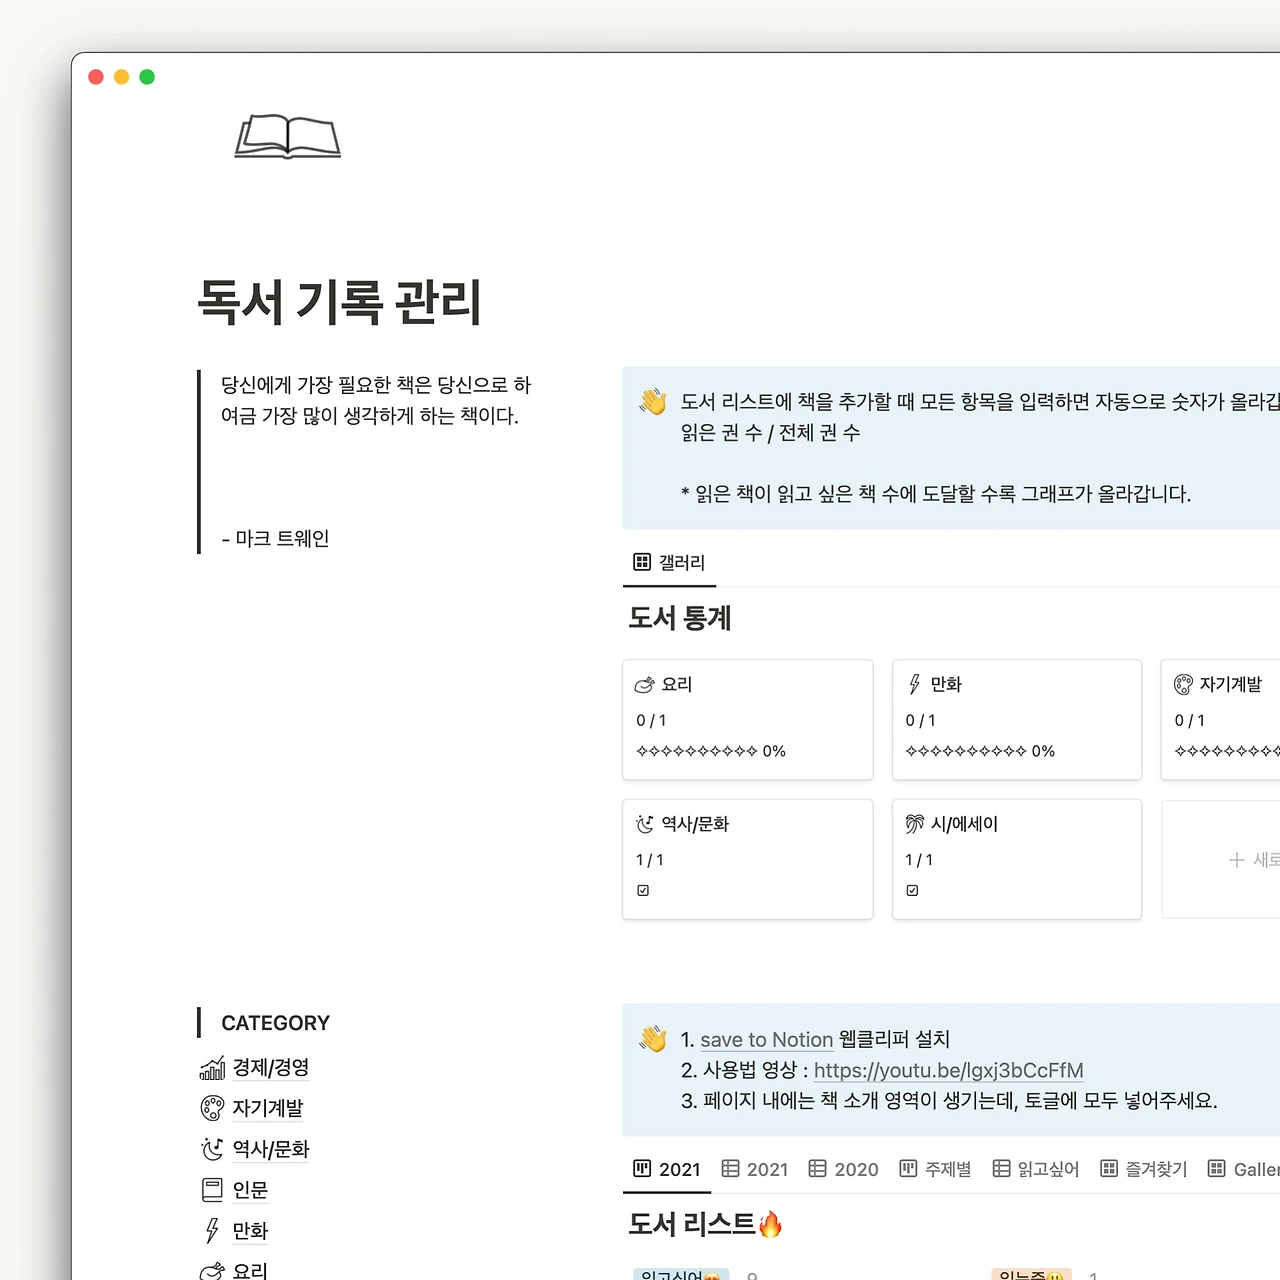Click the gallery icon of the 즐겨찾기 tab
This screenshot has width=1280, height=1280.
(1109, 1168)
